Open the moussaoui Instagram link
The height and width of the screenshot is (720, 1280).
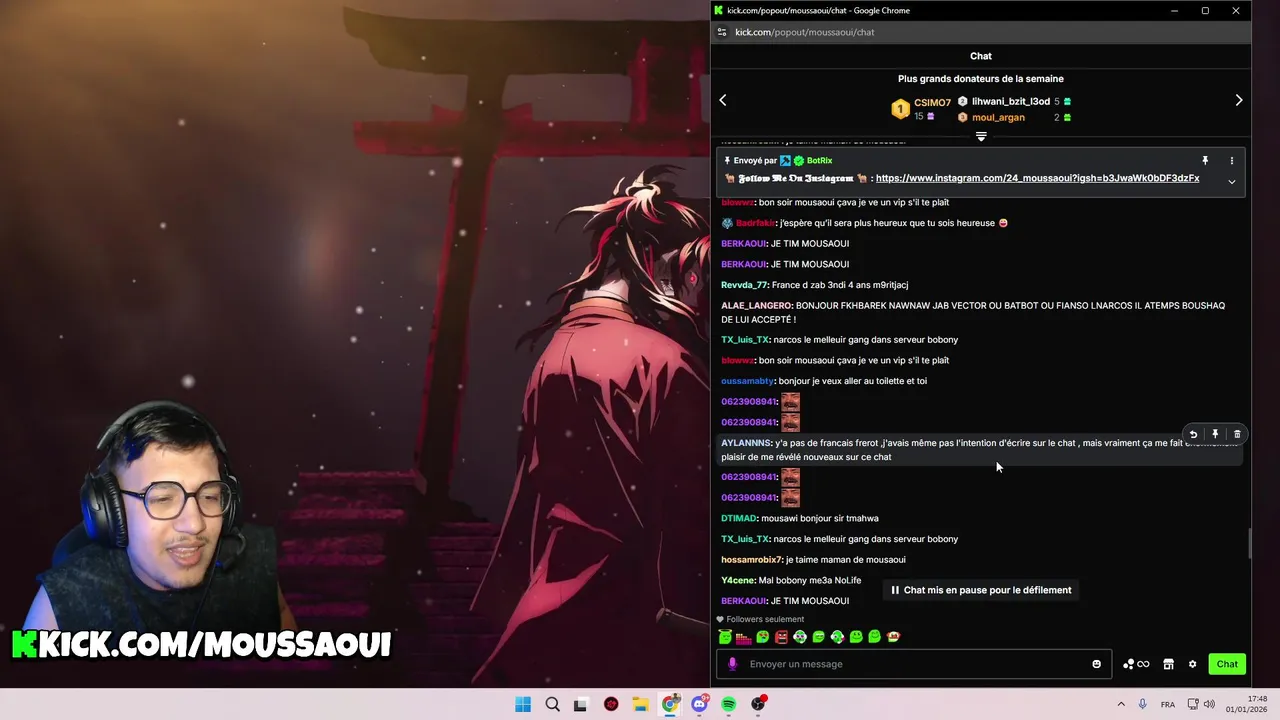tap(1037, 178)
